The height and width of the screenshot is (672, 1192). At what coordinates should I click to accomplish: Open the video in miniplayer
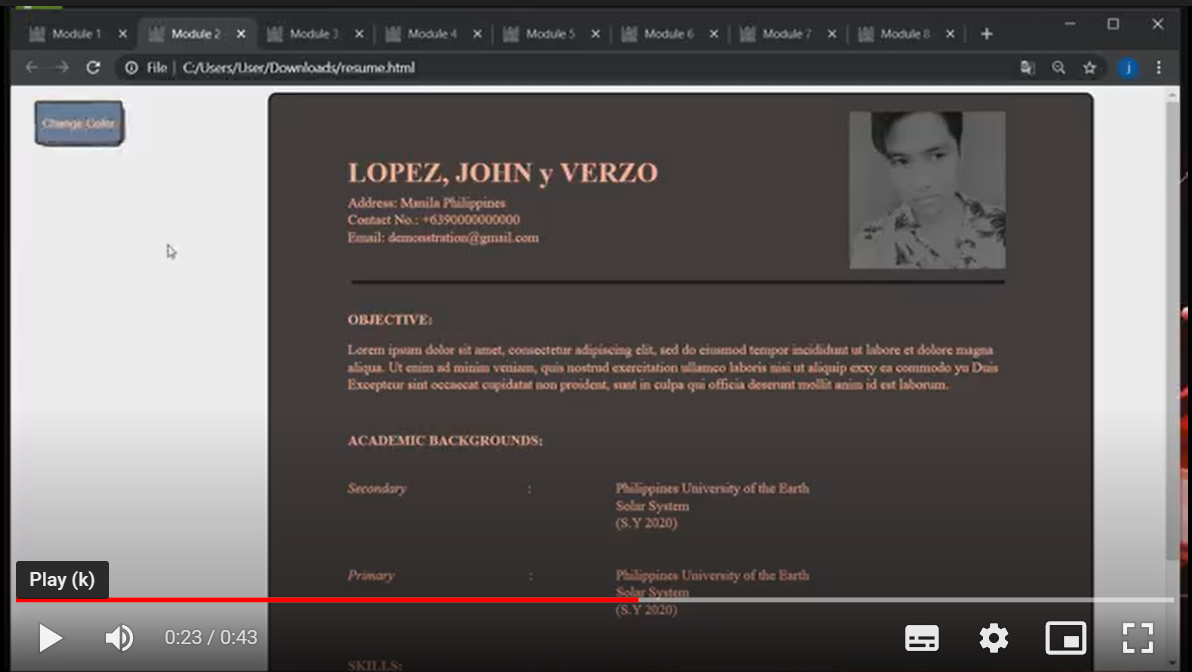tap(1066, 638)
